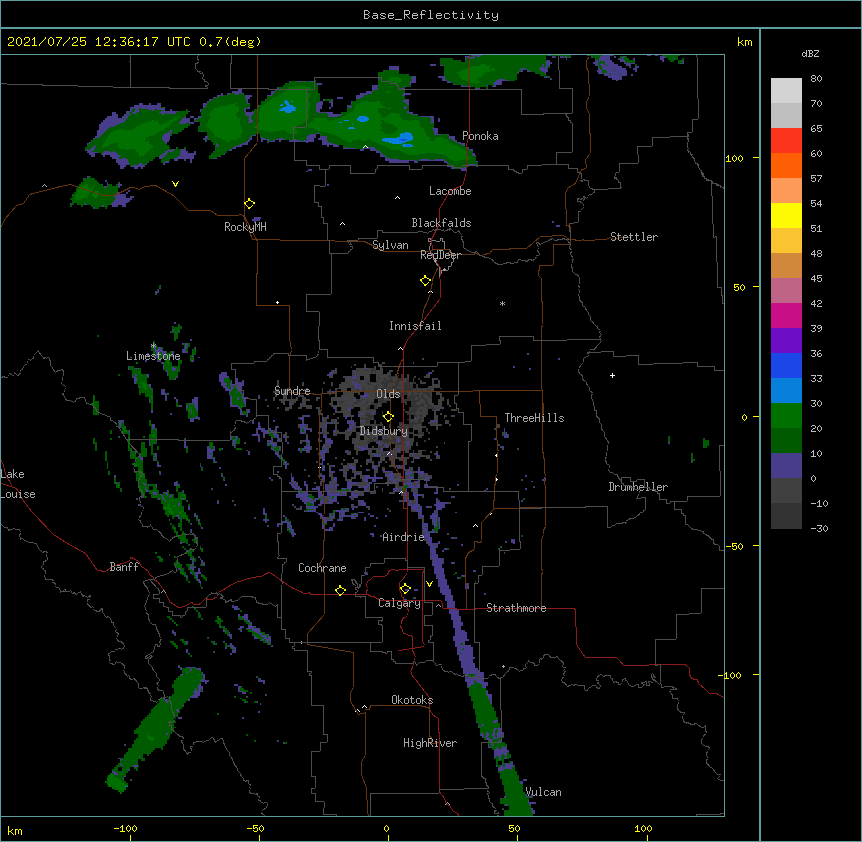Image resolution: width=862 pixels, height=842 pixels.
Task: Click the Blackfalds city label
Action: (441, 223)
